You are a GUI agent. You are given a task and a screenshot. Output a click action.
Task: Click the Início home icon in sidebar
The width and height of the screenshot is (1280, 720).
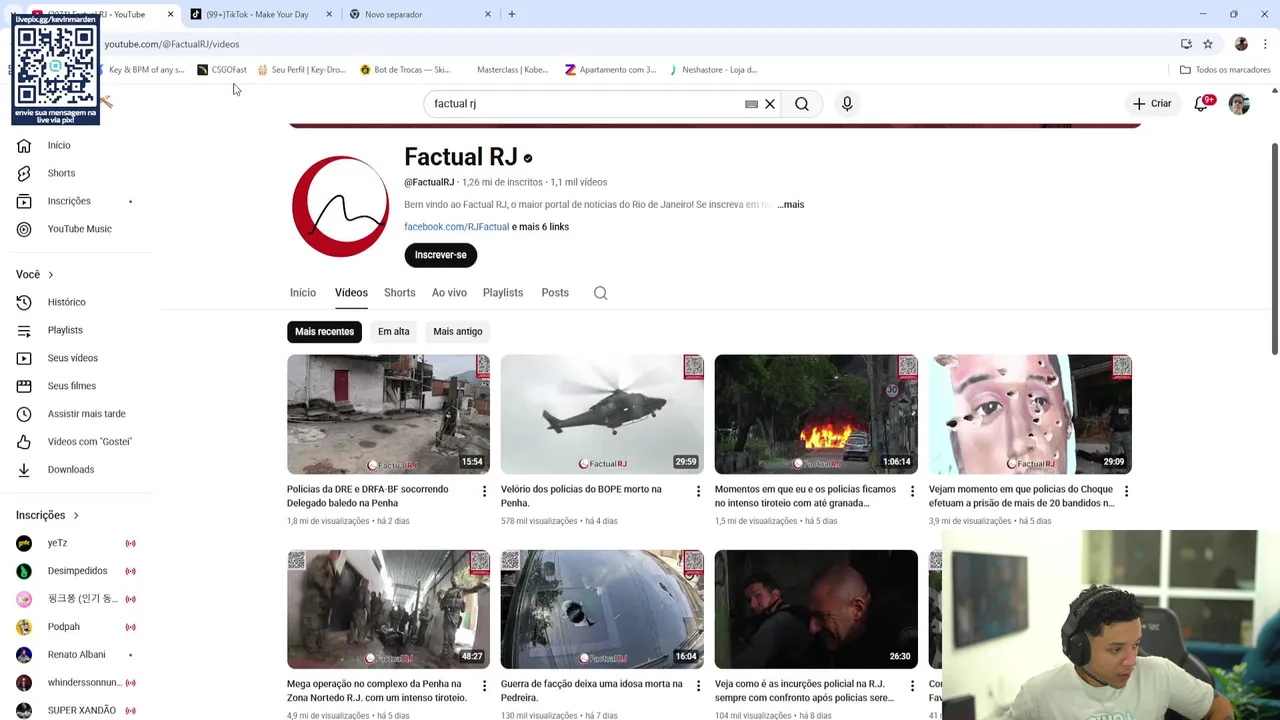click(24, 146)
